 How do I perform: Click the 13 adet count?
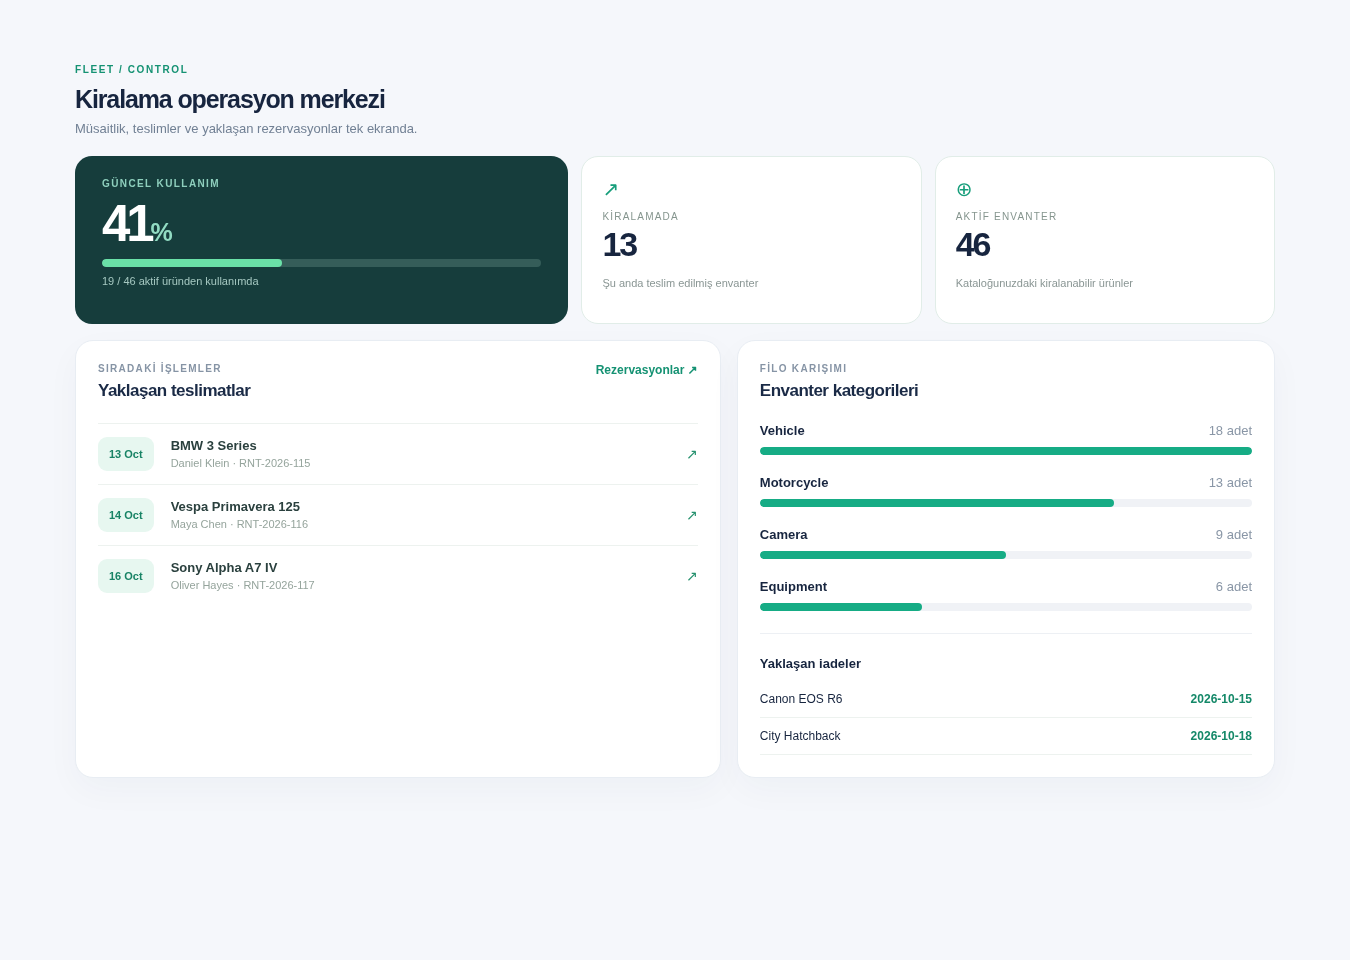[x=1230, y=483]
